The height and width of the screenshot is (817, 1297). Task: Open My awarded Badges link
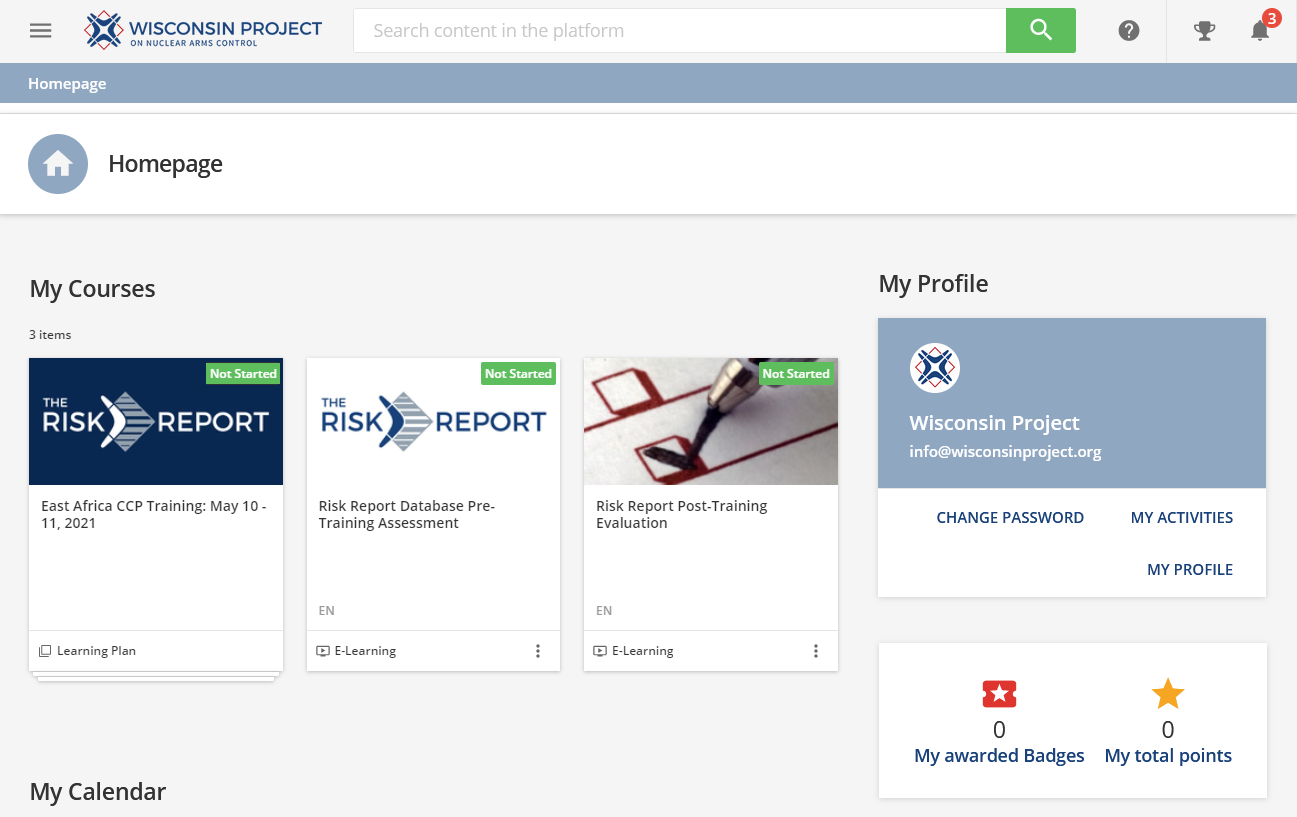[999, 756]
